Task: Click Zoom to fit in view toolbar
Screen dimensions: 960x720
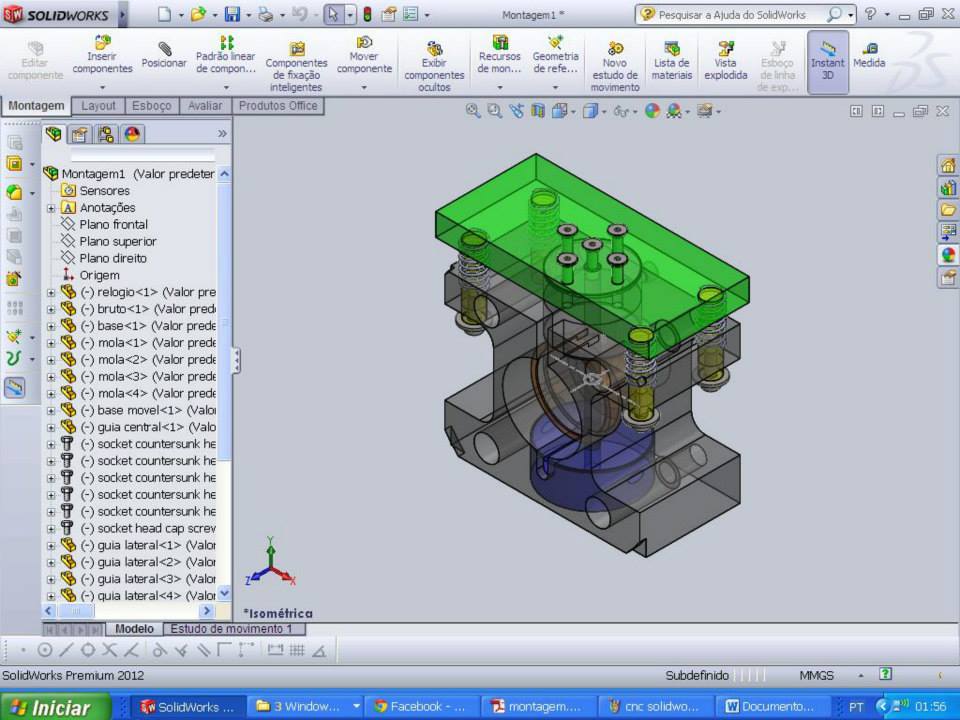Action: 473,111
